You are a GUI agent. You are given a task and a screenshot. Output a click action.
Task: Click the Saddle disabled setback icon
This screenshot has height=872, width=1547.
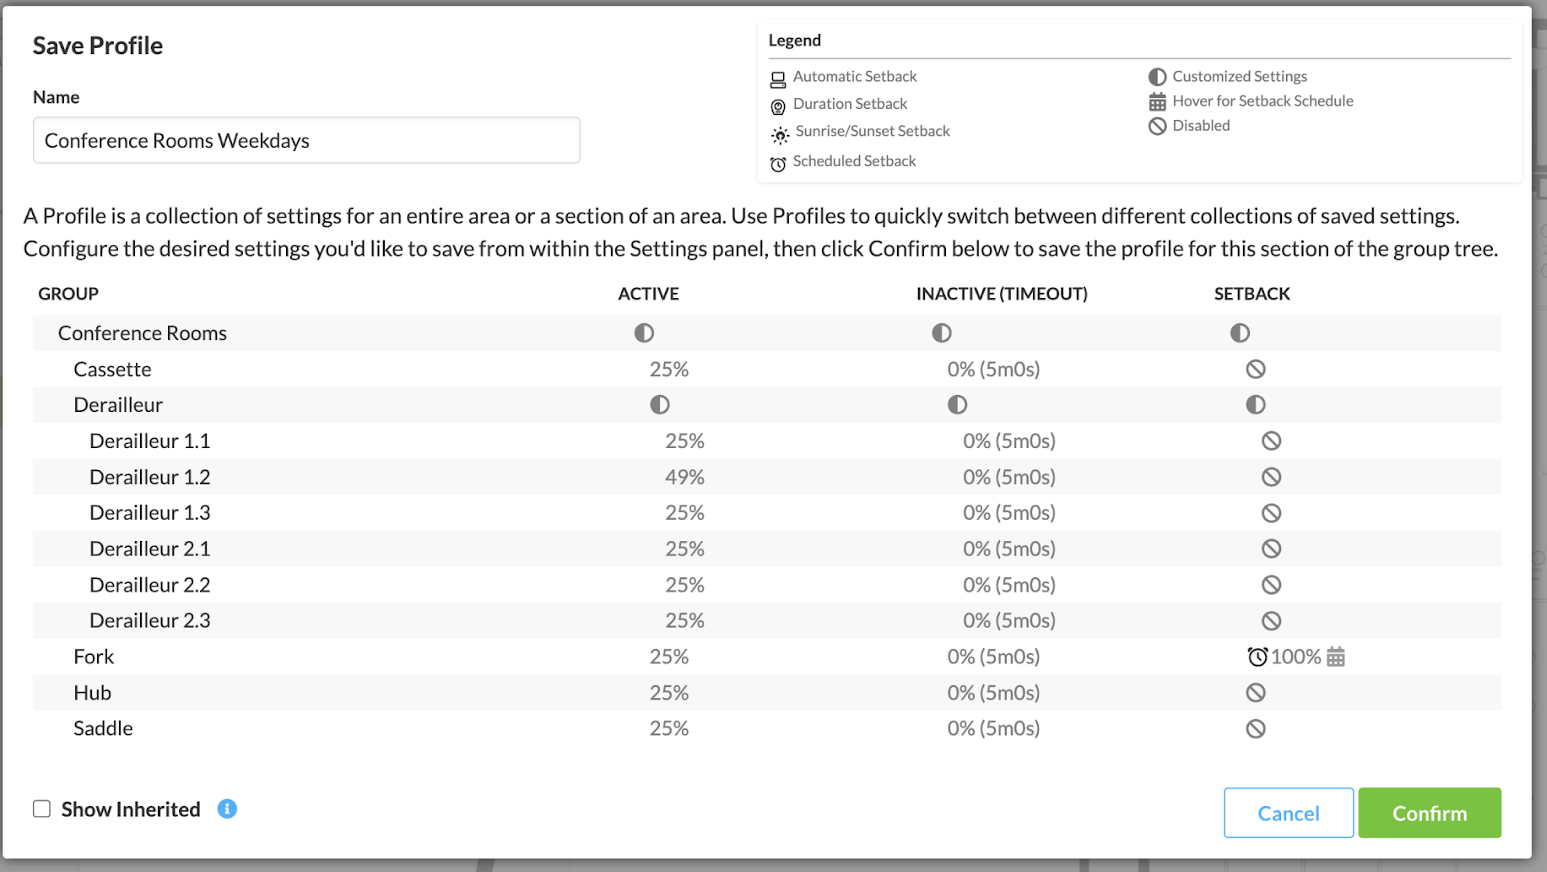pyautogui.click(x=1256, y=729)
